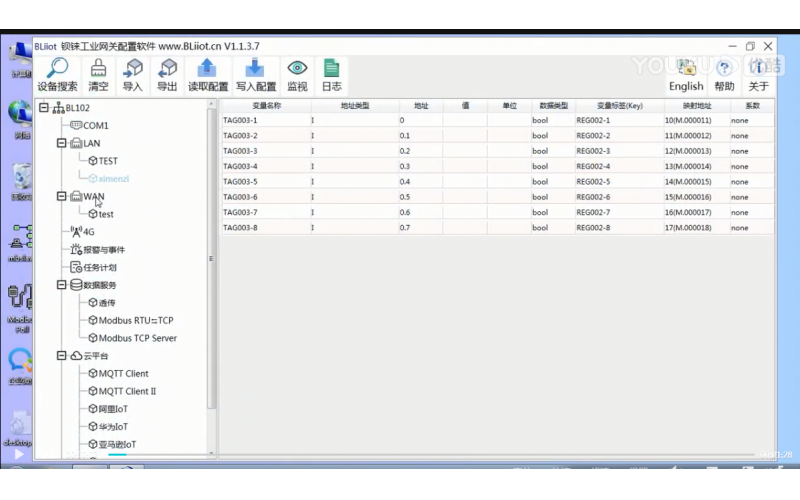The width and height of the screenshot is (800, 500).
Task: Open 监视 monitoring with the eye icon
Action: [x=297, y=68]
